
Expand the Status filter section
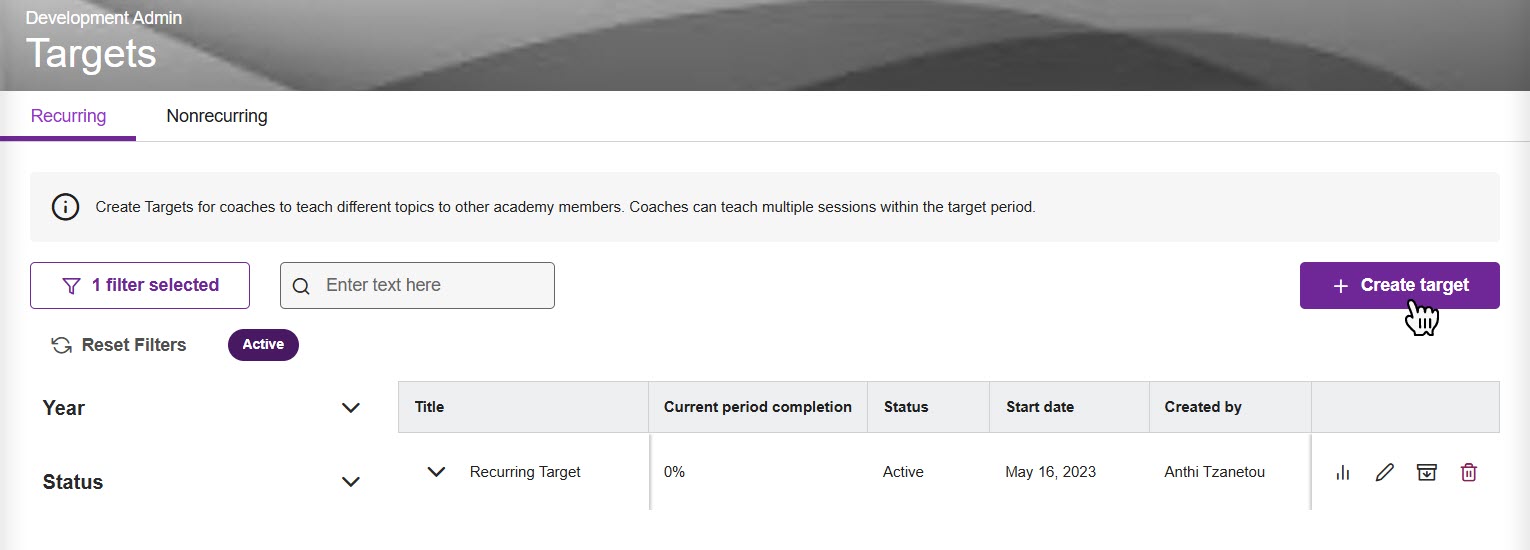point(350,482)
